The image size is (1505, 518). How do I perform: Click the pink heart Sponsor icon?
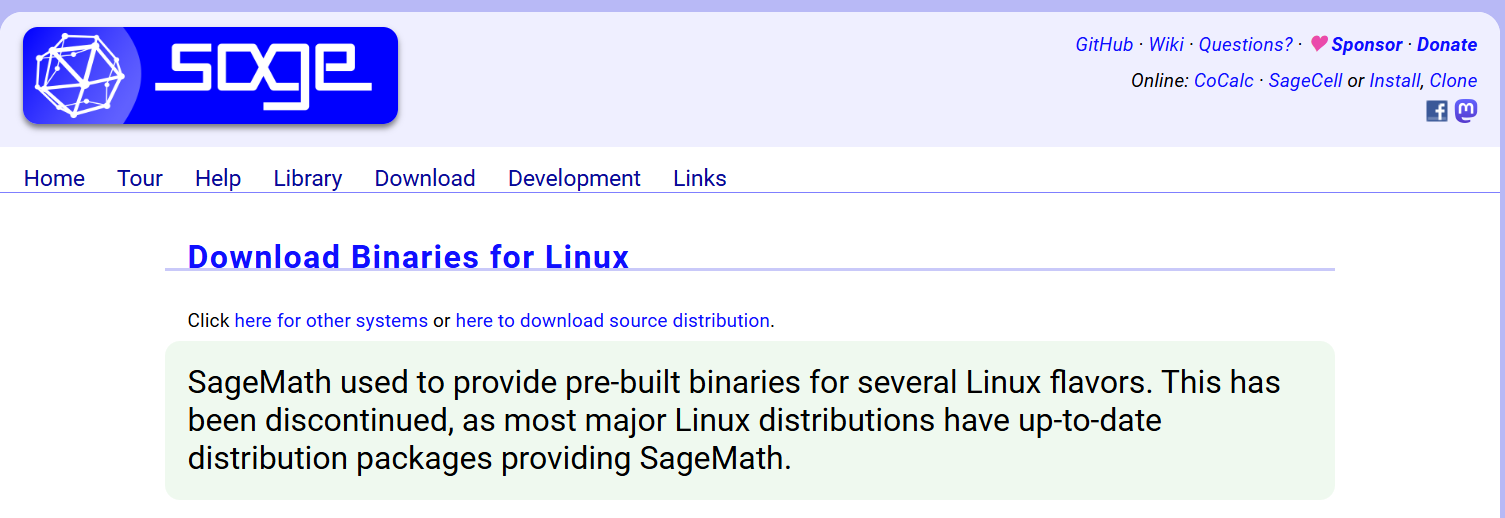(x=1319, y=44)
